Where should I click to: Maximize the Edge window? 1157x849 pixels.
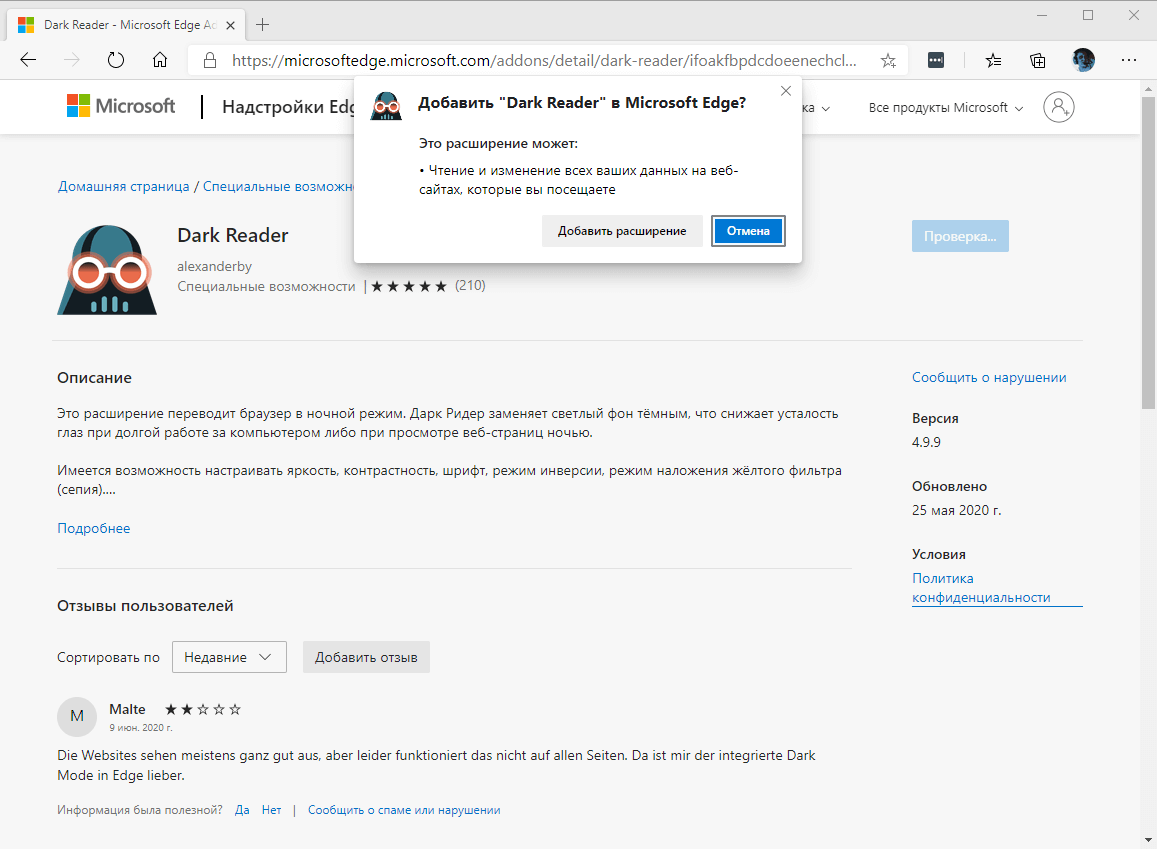[1088, 15]
